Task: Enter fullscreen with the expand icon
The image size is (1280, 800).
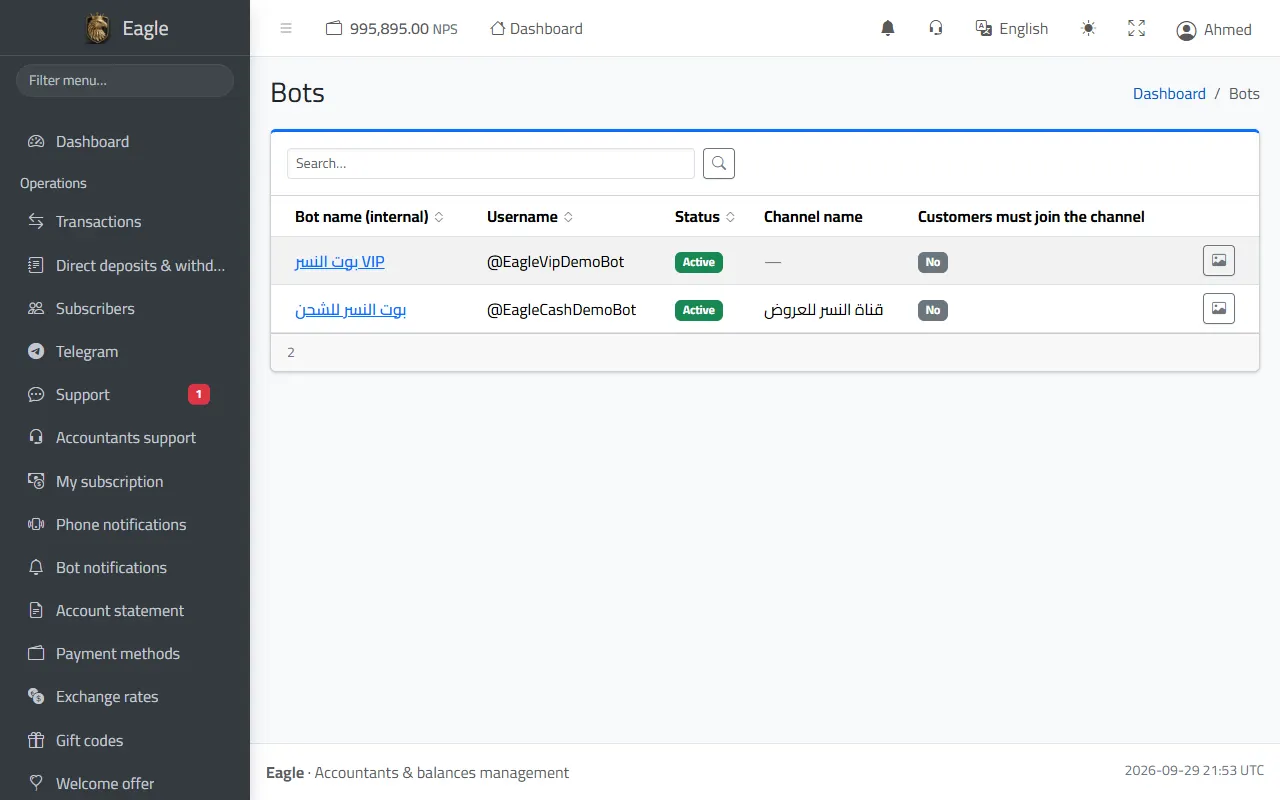Action: [x=1137, y=29]
